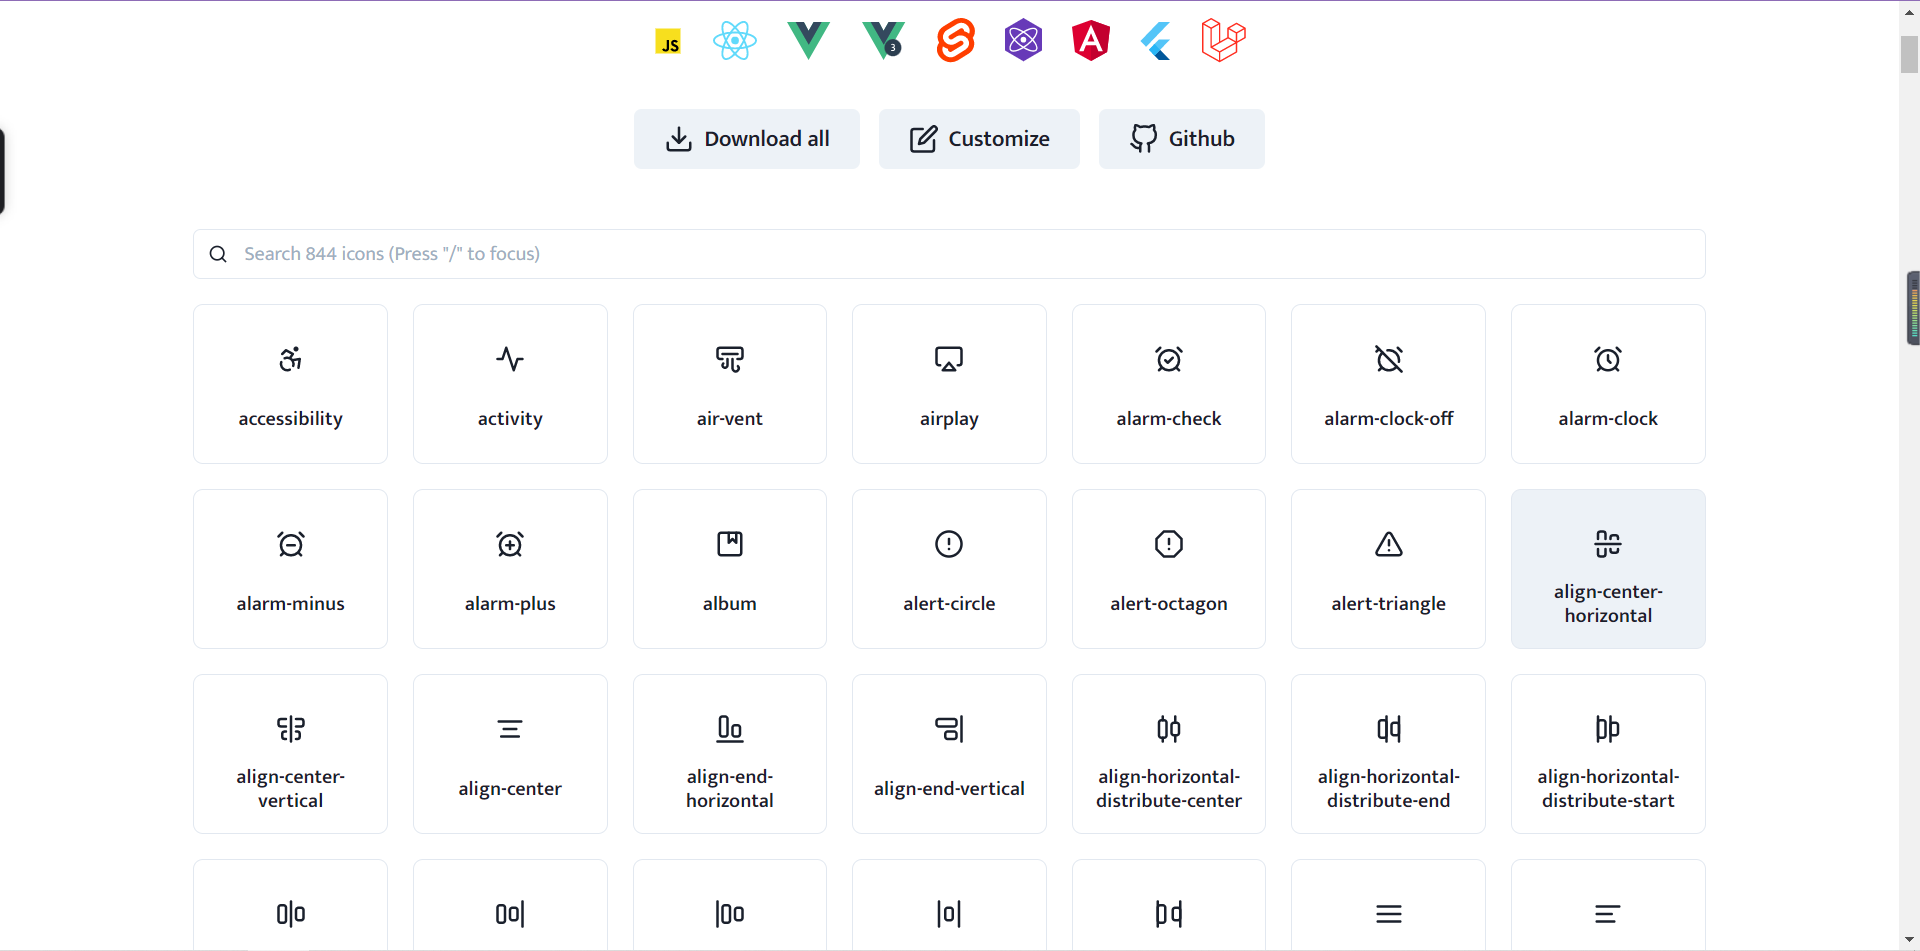This screenshot has width=1920, height=951.
Task: Open the React framework logo
Action: (x=735, y=41)
